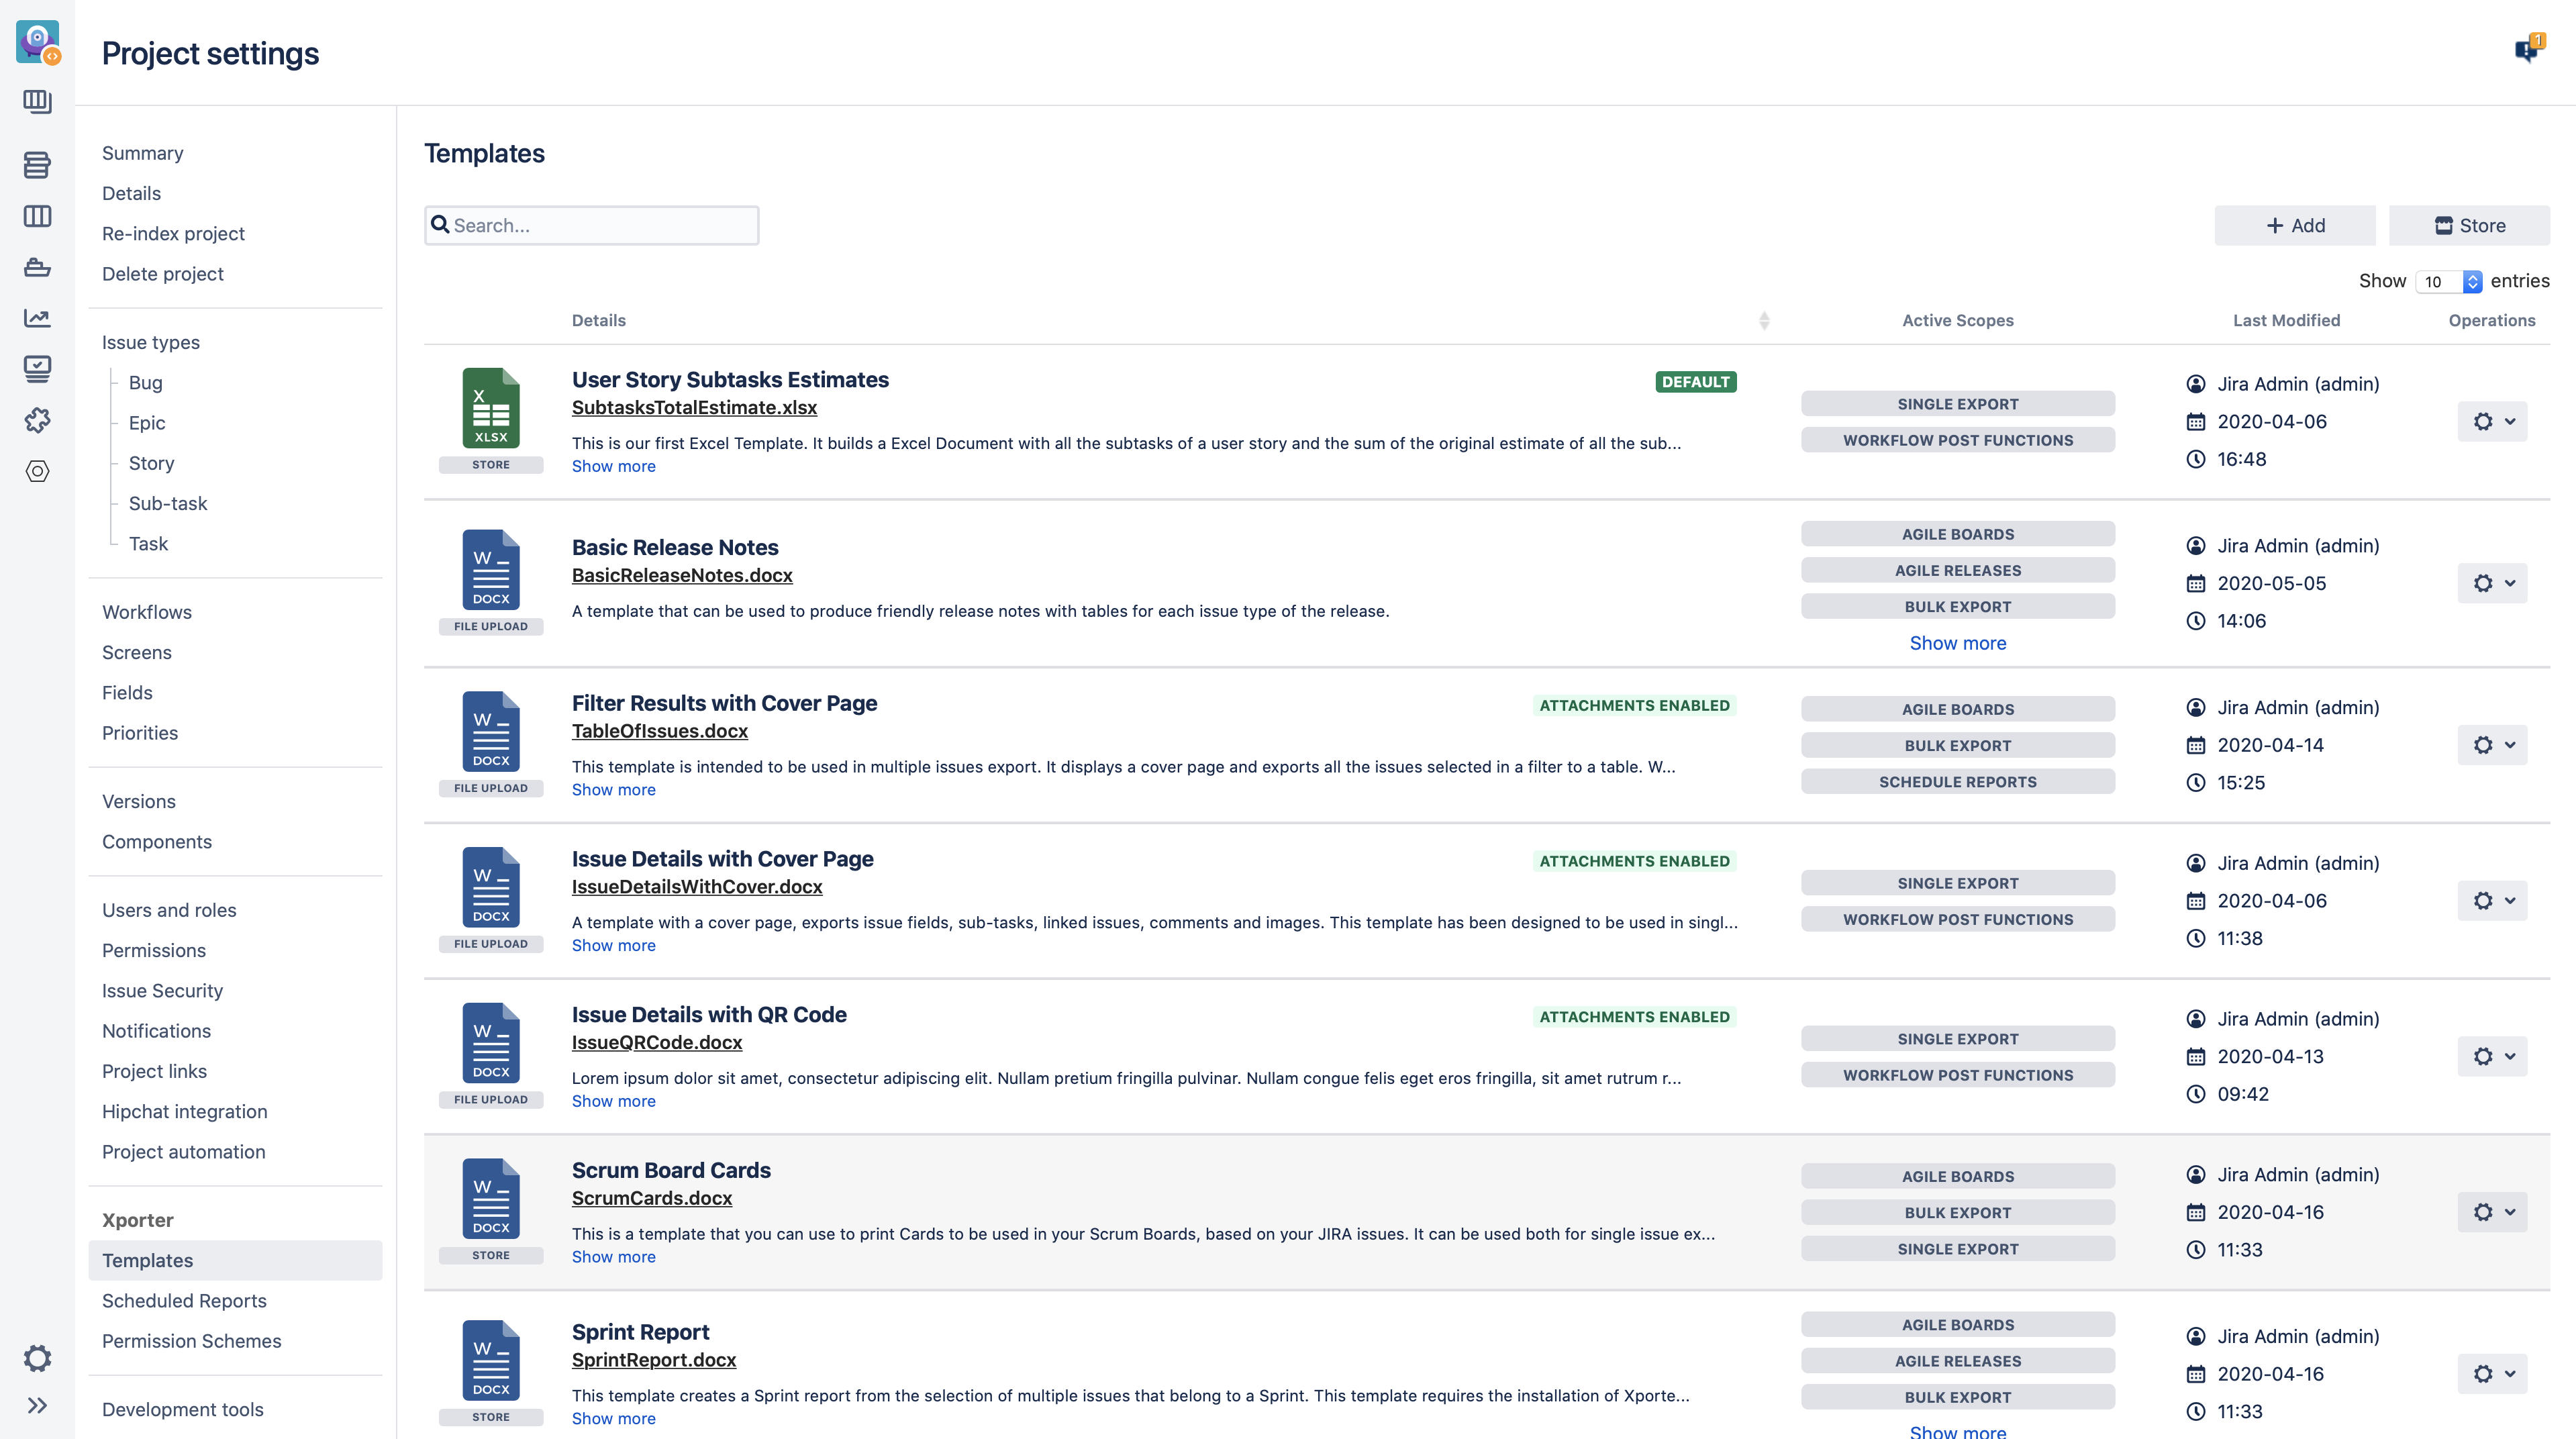Select the Sub-task issue type

pyautogui.click(x=167, y=503)
